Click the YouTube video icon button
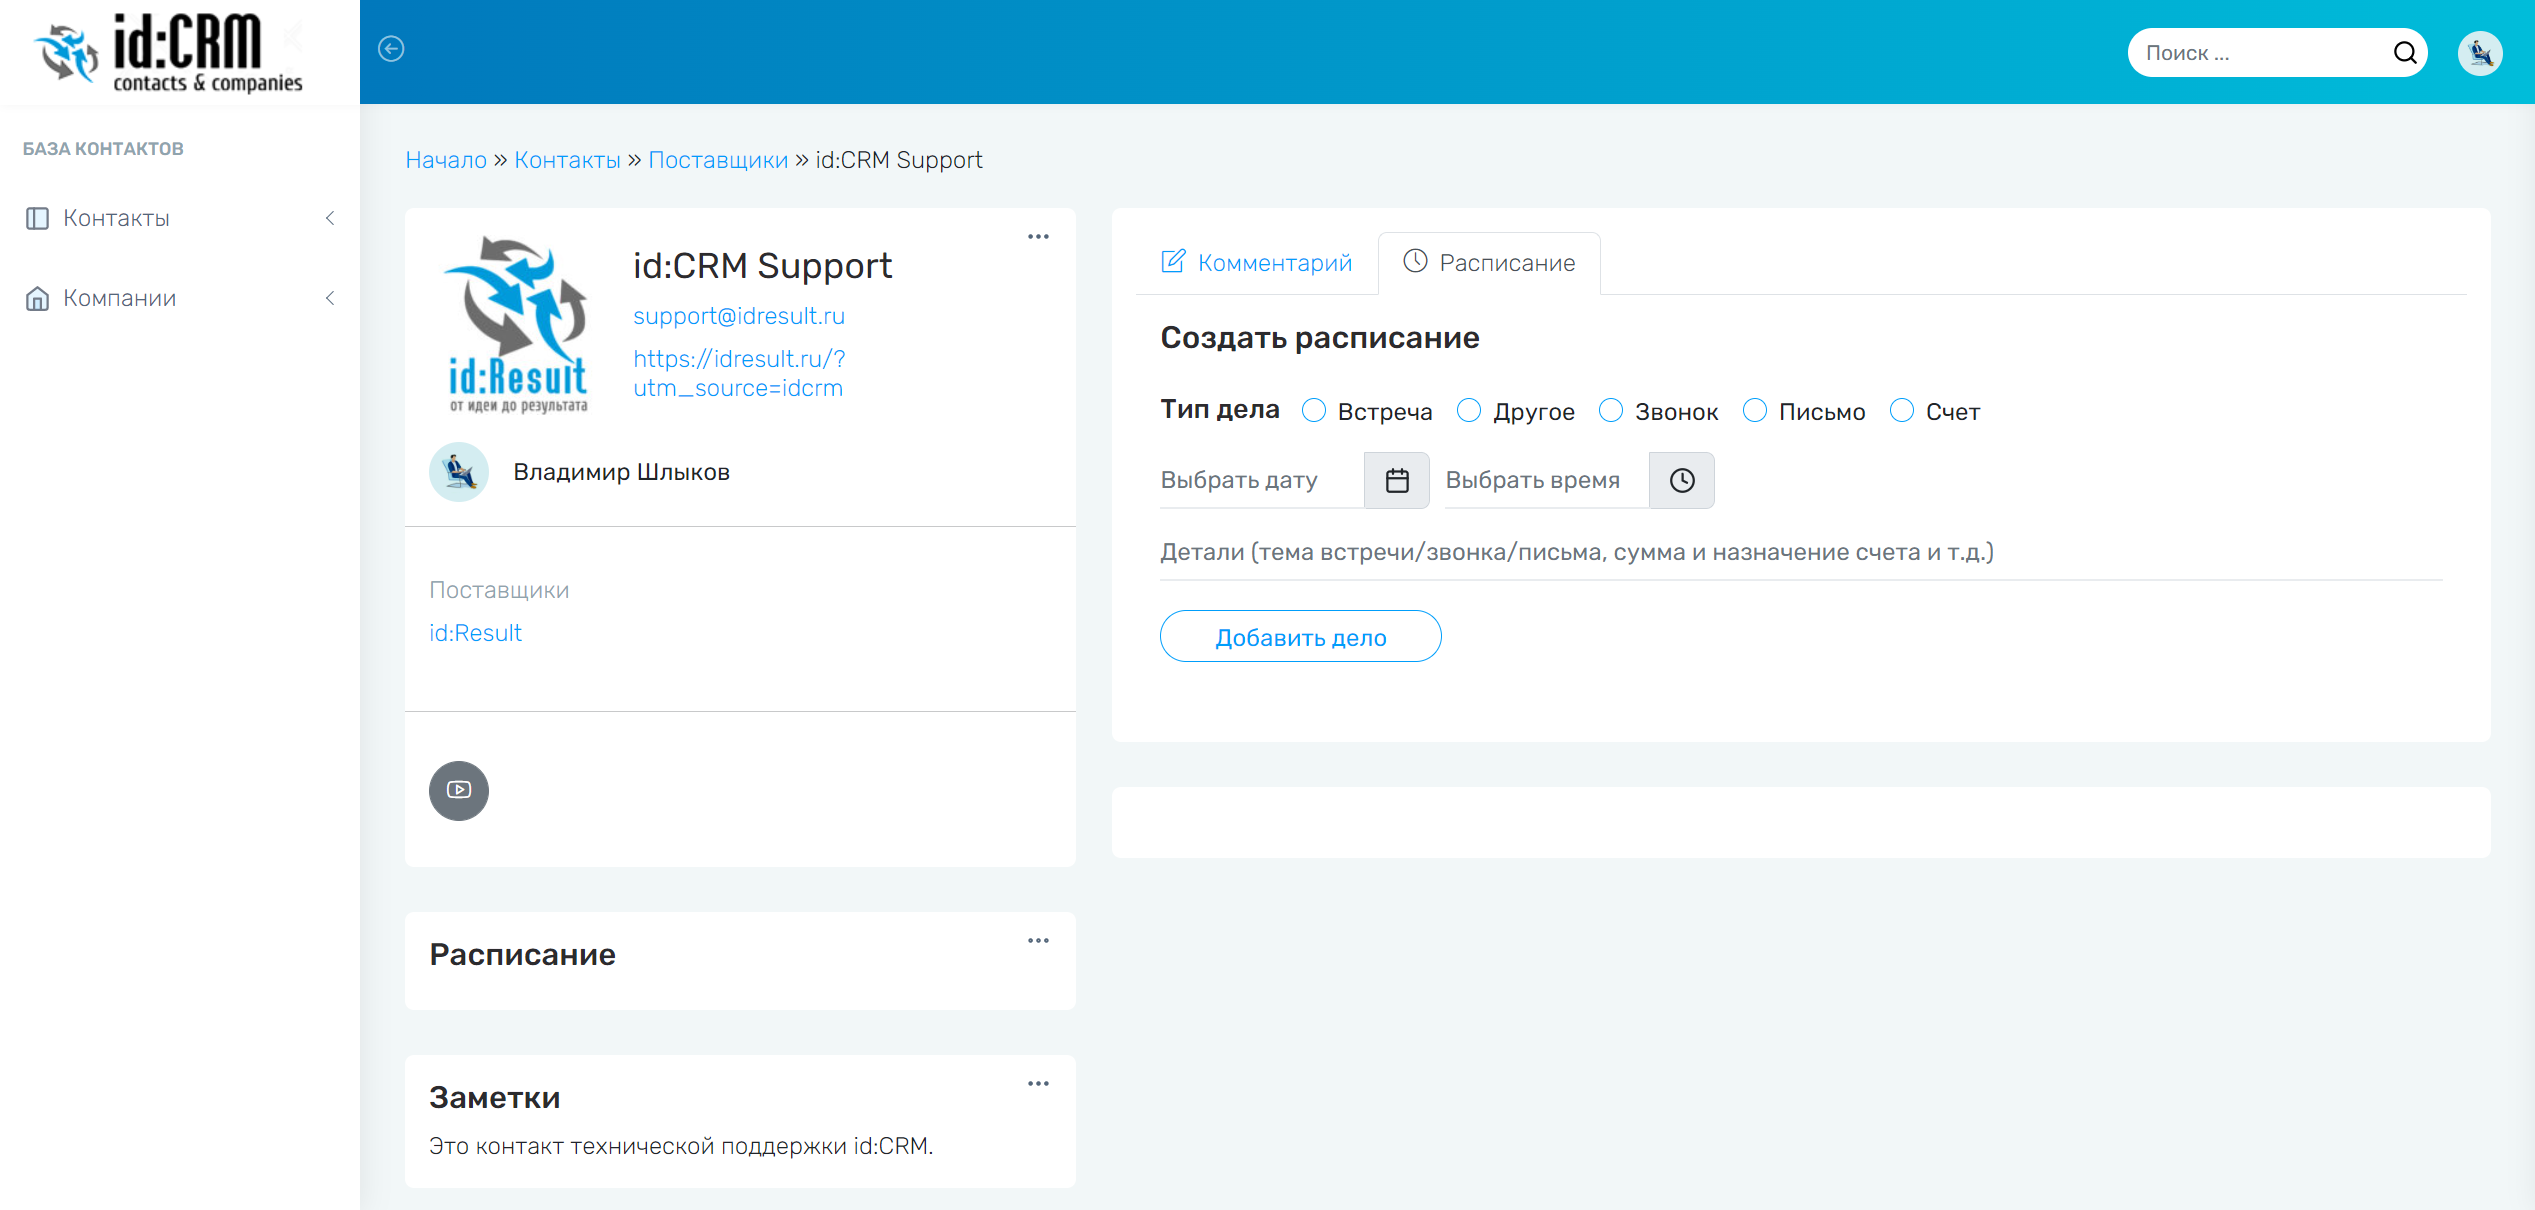The height and width of the screenshot is (1210, 2535). pos(459,791)
